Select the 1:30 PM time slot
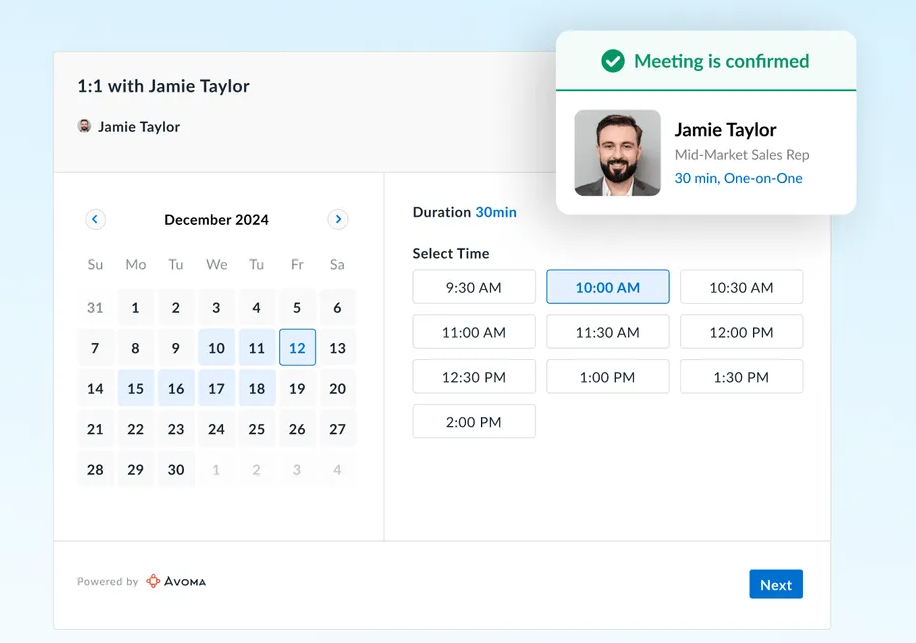The width and height of the screenshot is (916, 643). pos(741,377)
